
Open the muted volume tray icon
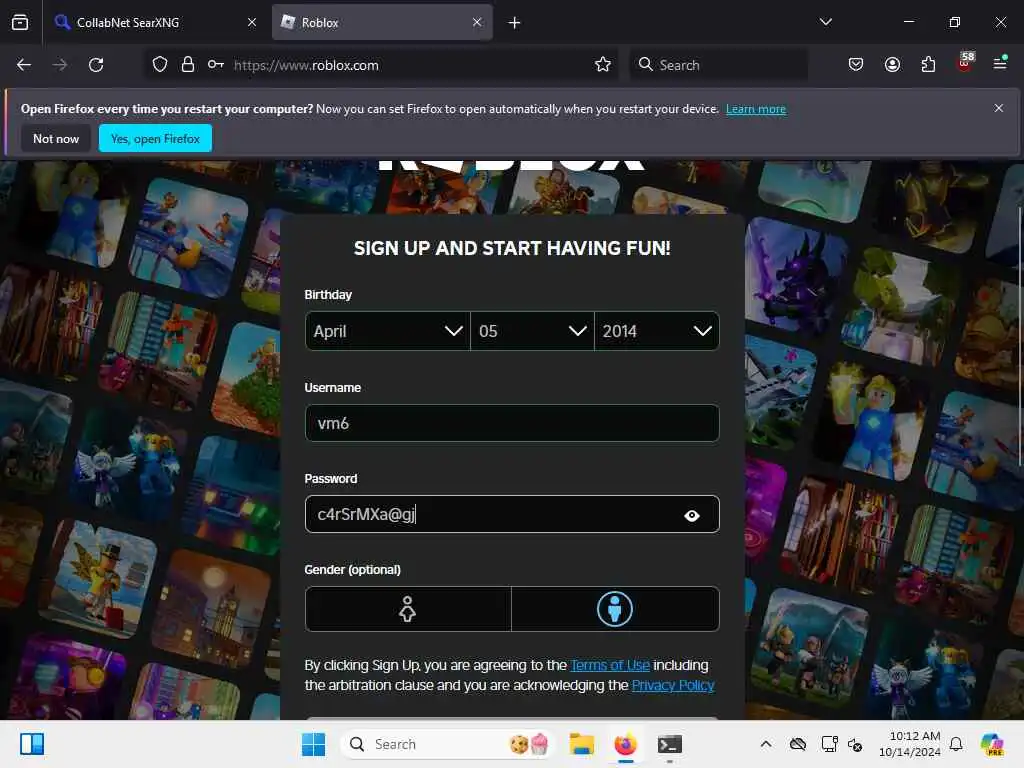click(855, 744)
